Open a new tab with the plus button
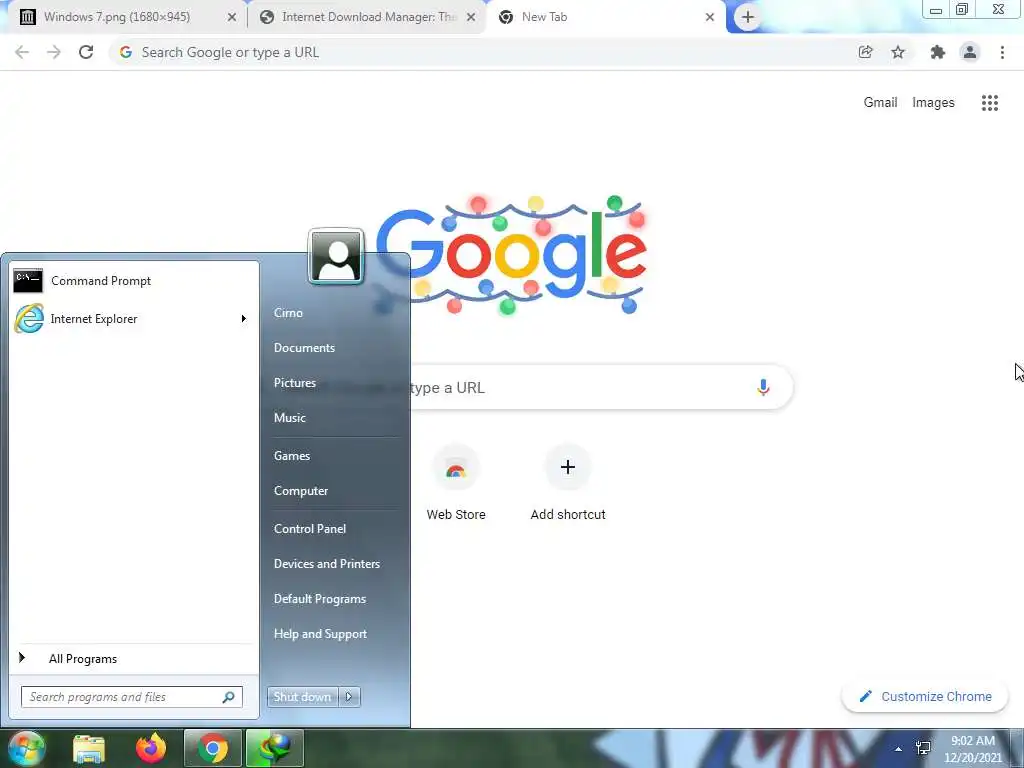This screenshot has width=1024, height=768. click(x=748, y=17)
